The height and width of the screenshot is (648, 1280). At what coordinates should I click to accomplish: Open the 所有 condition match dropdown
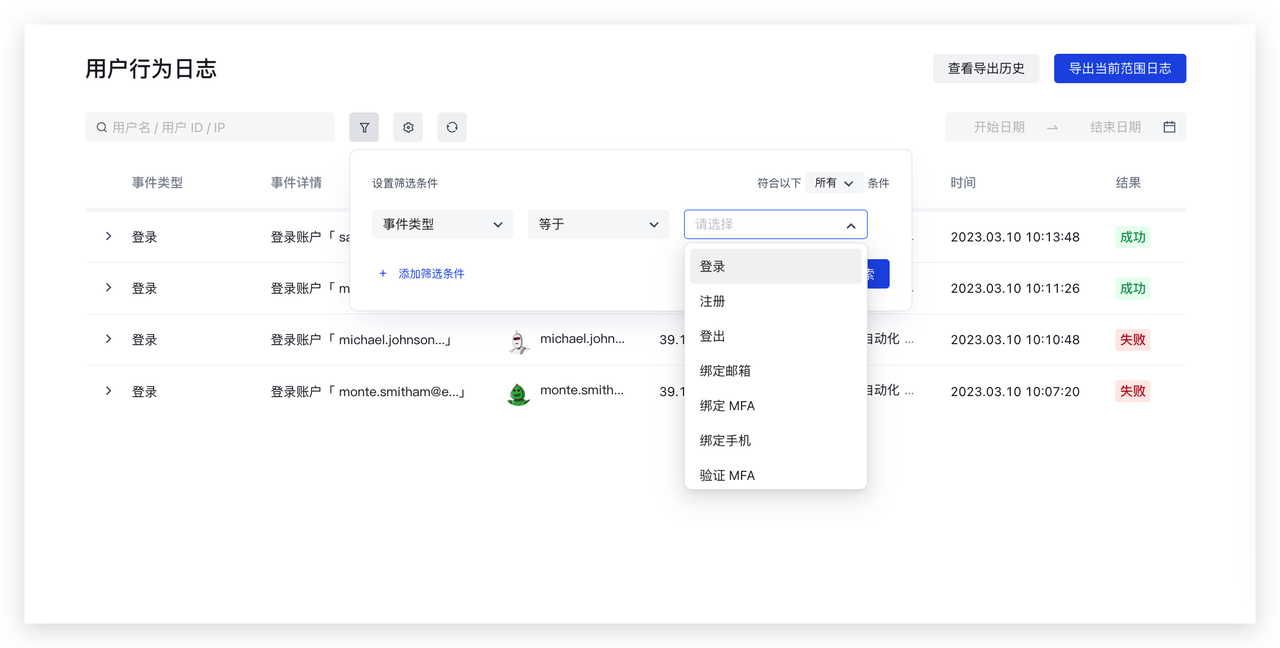[835, 182]
